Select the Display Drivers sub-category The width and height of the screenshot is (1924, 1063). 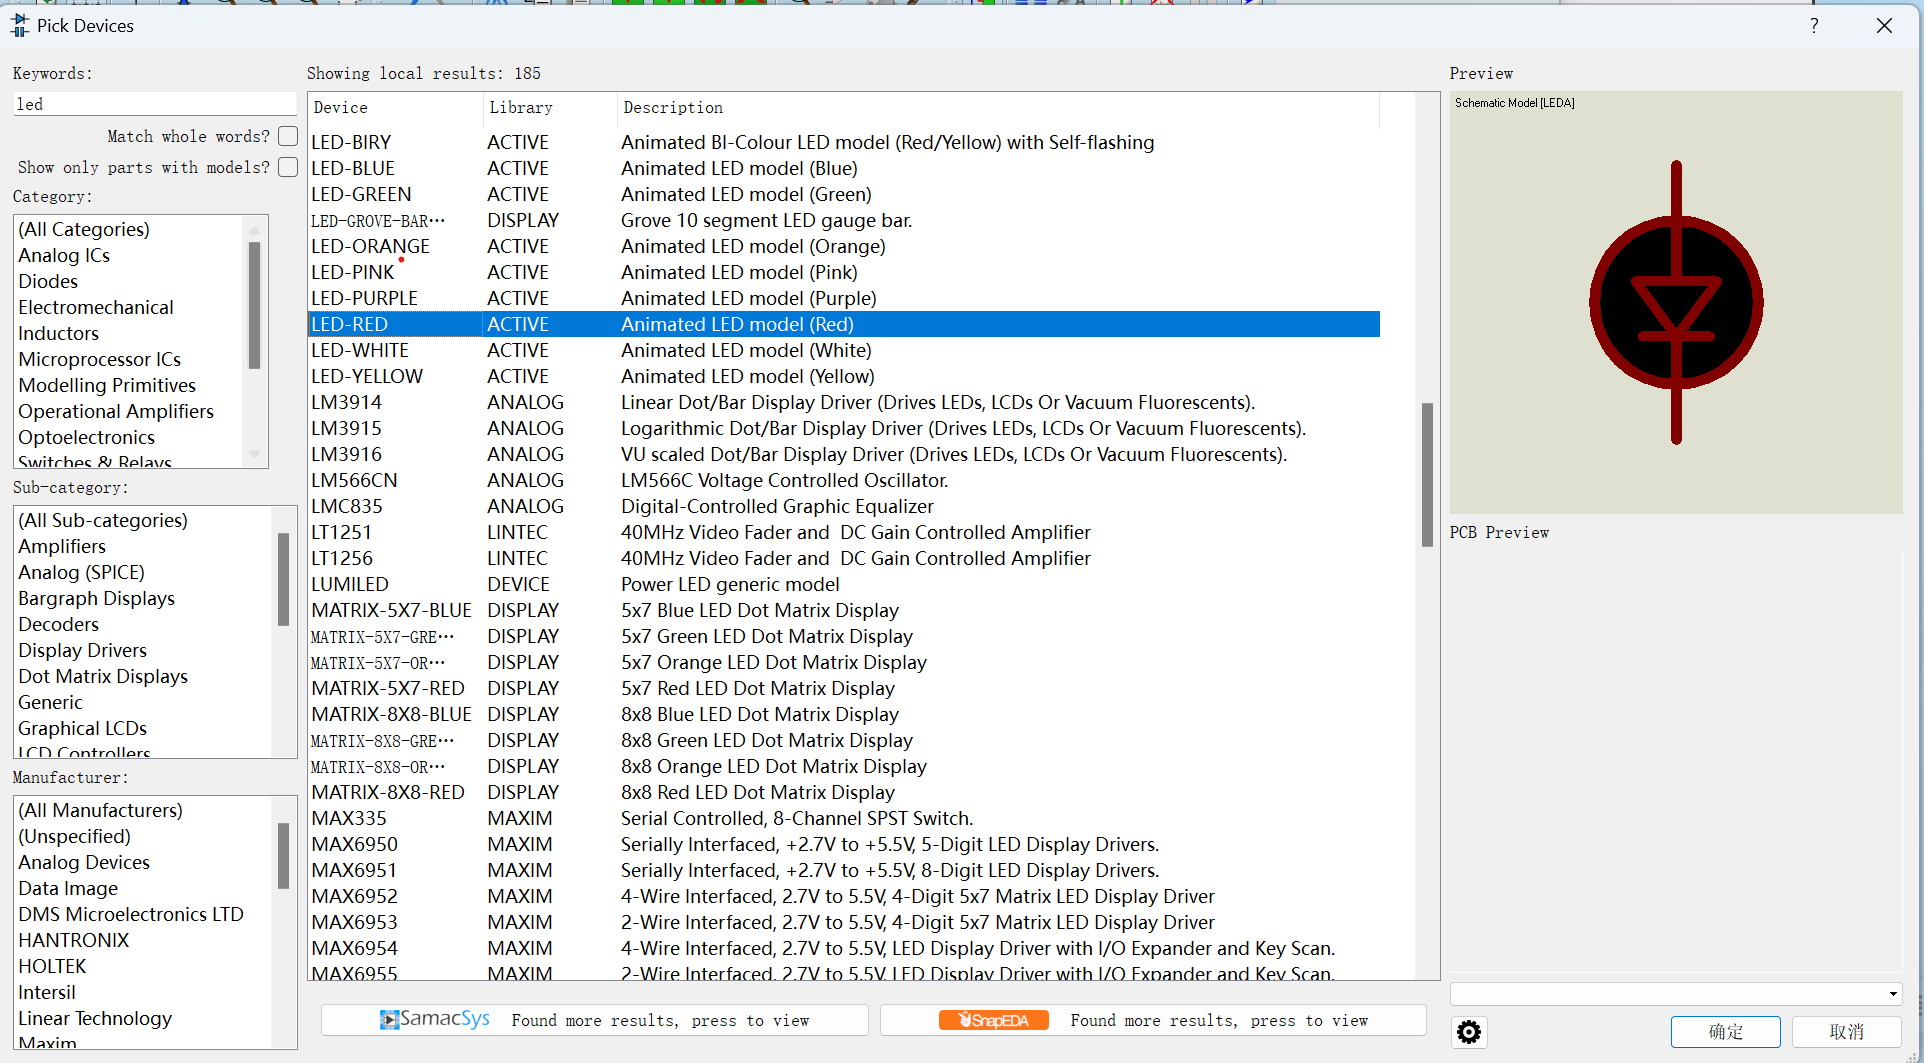[82, 650]
